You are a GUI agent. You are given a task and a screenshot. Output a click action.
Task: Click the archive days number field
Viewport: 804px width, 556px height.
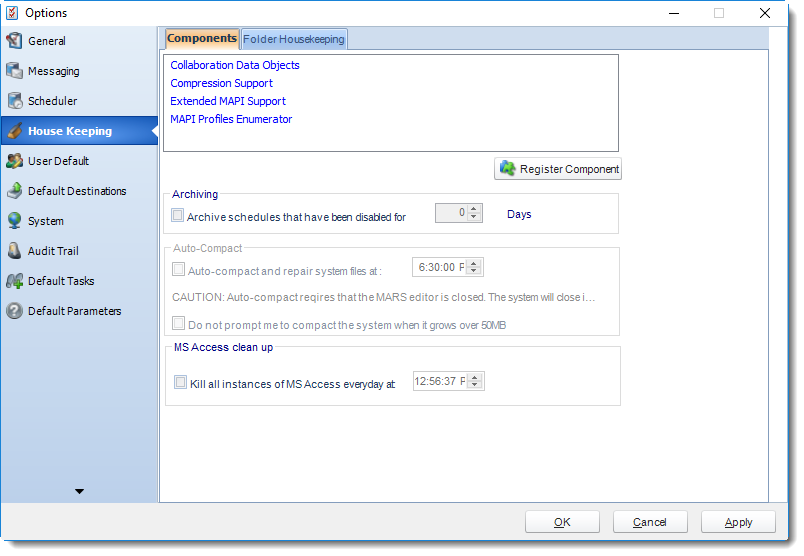point(451,213)
